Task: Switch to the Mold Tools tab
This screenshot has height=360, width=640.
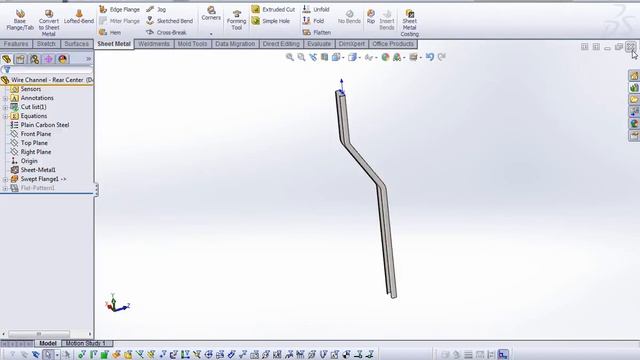Action: coord(192,44)
